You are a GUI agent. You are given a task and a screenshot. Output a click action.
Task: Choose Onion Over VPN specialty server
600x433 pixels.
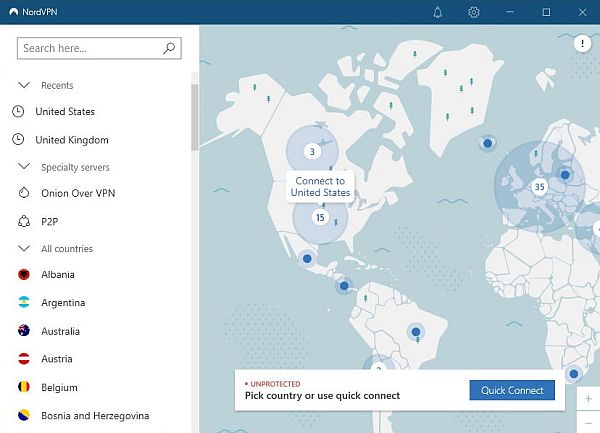click(x=78, y=193)
